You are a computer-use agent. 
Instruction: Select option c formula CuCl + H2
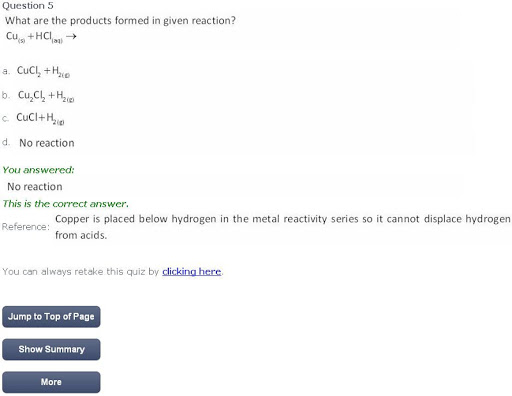tap(40, 118)
